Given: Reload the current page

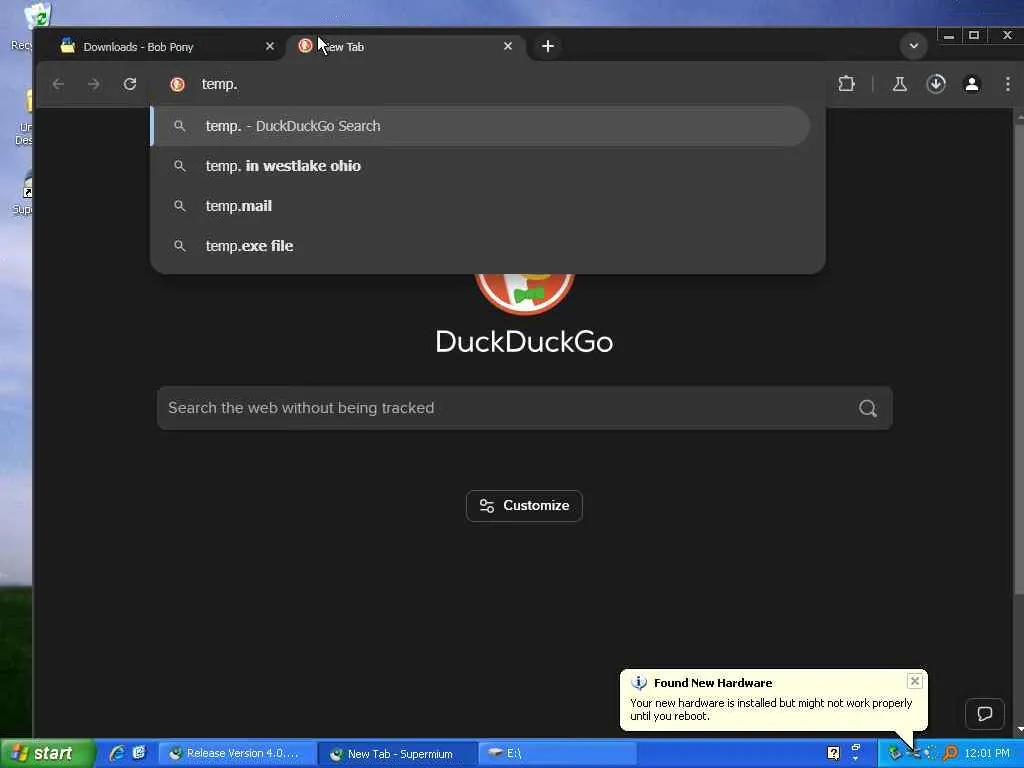Looking at the screenshot, I should (x=130, y=84).
